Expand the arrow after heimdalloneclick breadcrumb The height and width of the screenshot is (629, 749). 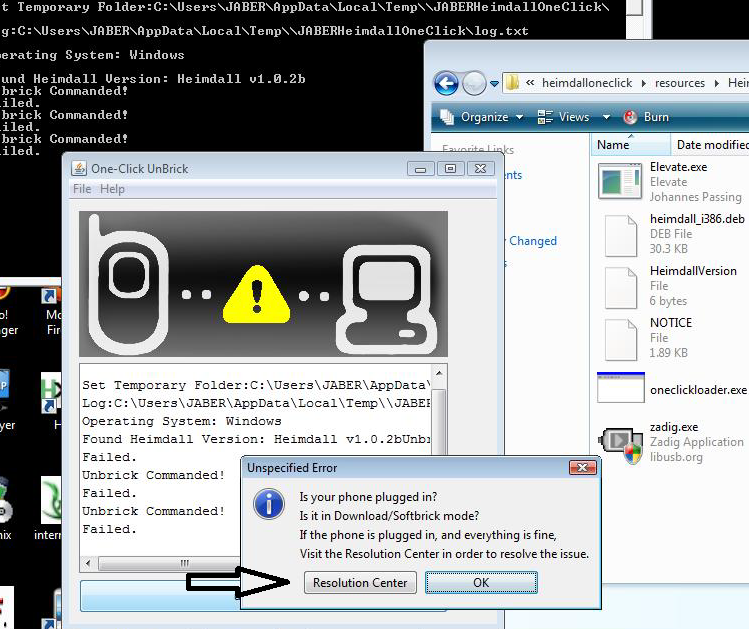point(643,84)
